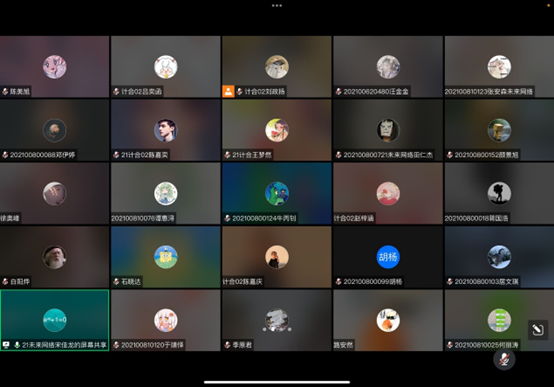The image size is (554, 387).
Task: Click the pink anime girl avatar
Action: [x=54, y=67]
